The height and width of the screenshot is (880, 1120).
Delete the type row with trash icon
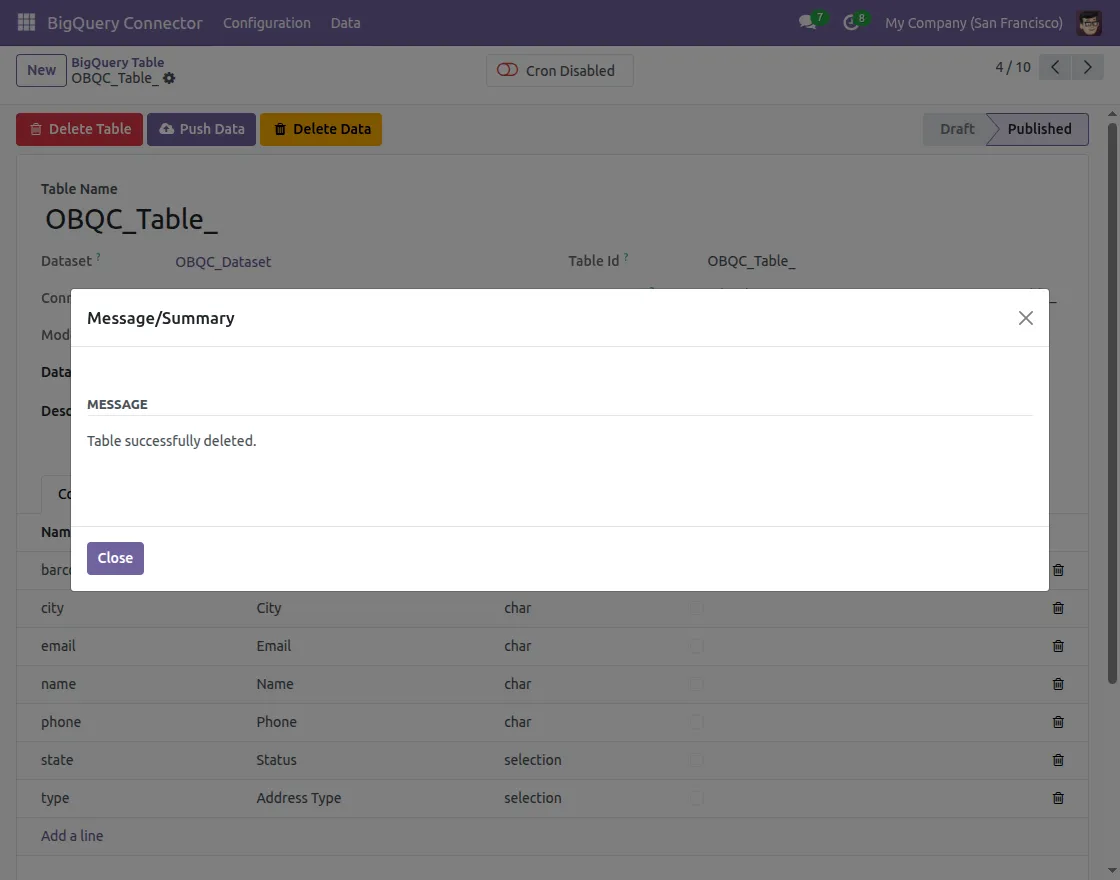pos(1058,798)
